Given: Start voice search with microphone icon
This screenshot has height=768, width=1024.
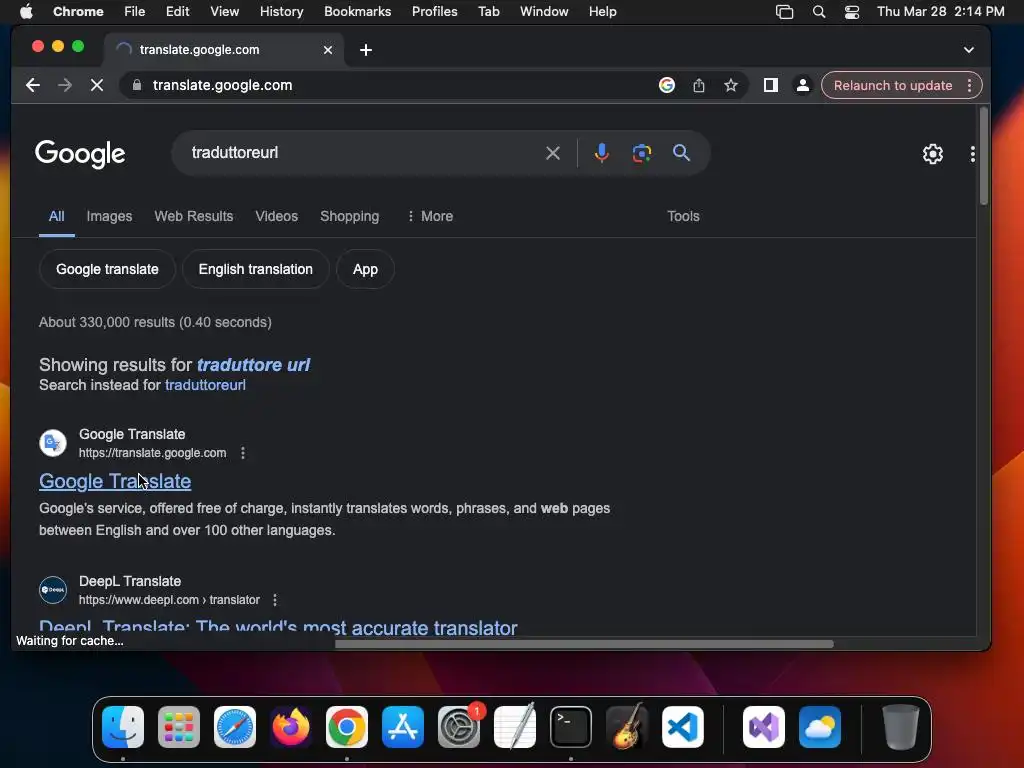Looking at the screenshot, I should tap(601, 153).
